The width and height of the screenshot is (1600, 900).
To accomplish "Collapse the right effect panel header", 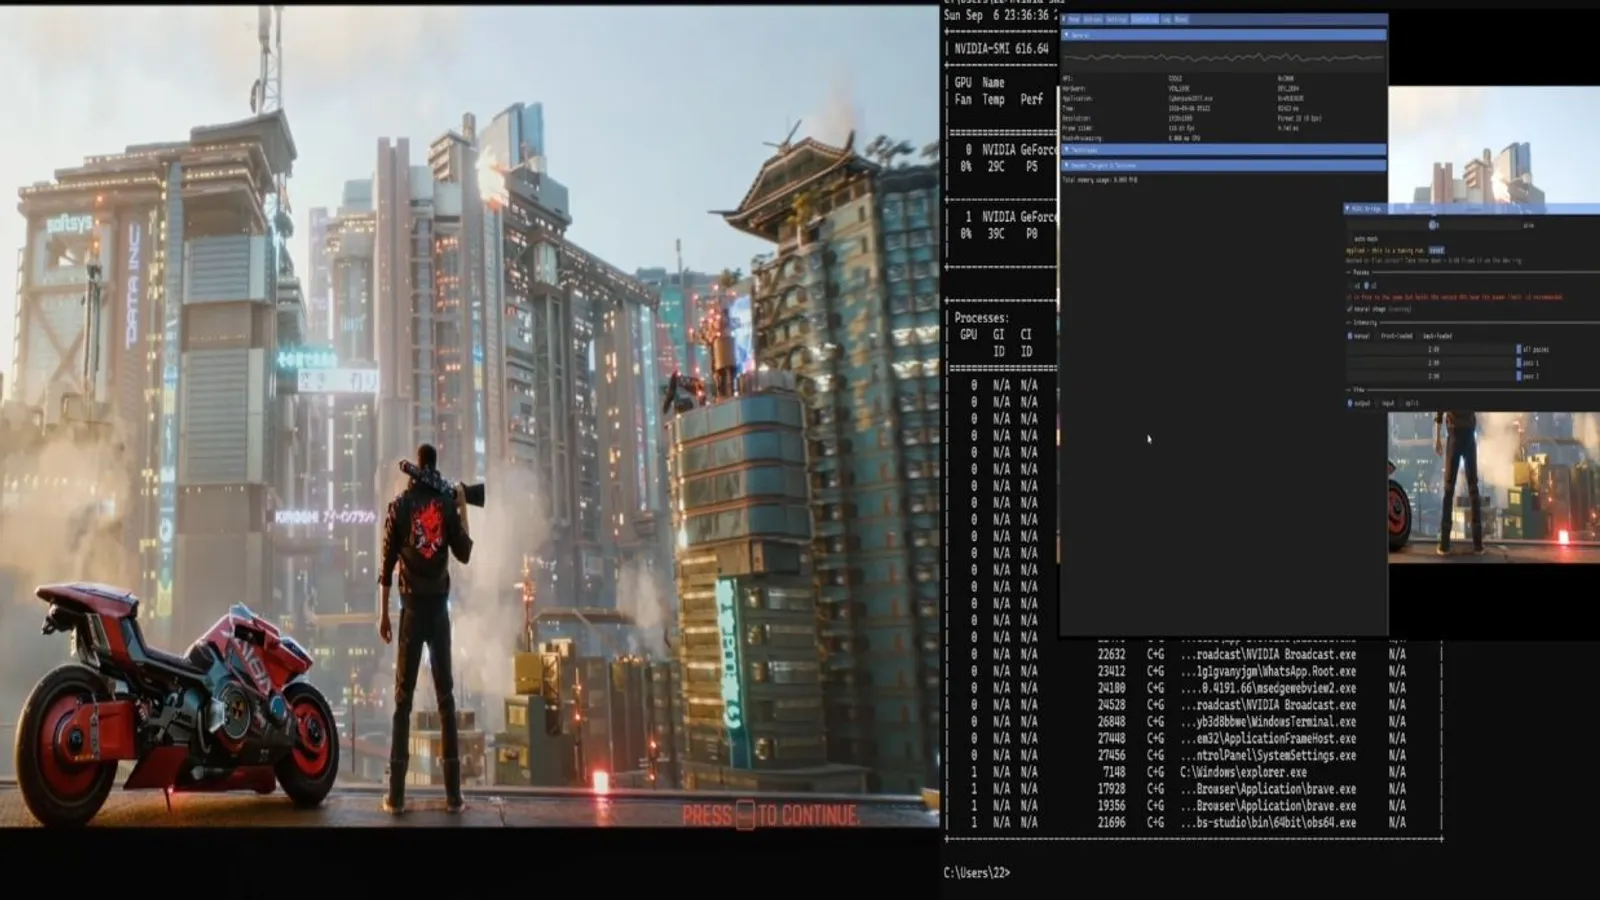I will tap(1470, 208).
